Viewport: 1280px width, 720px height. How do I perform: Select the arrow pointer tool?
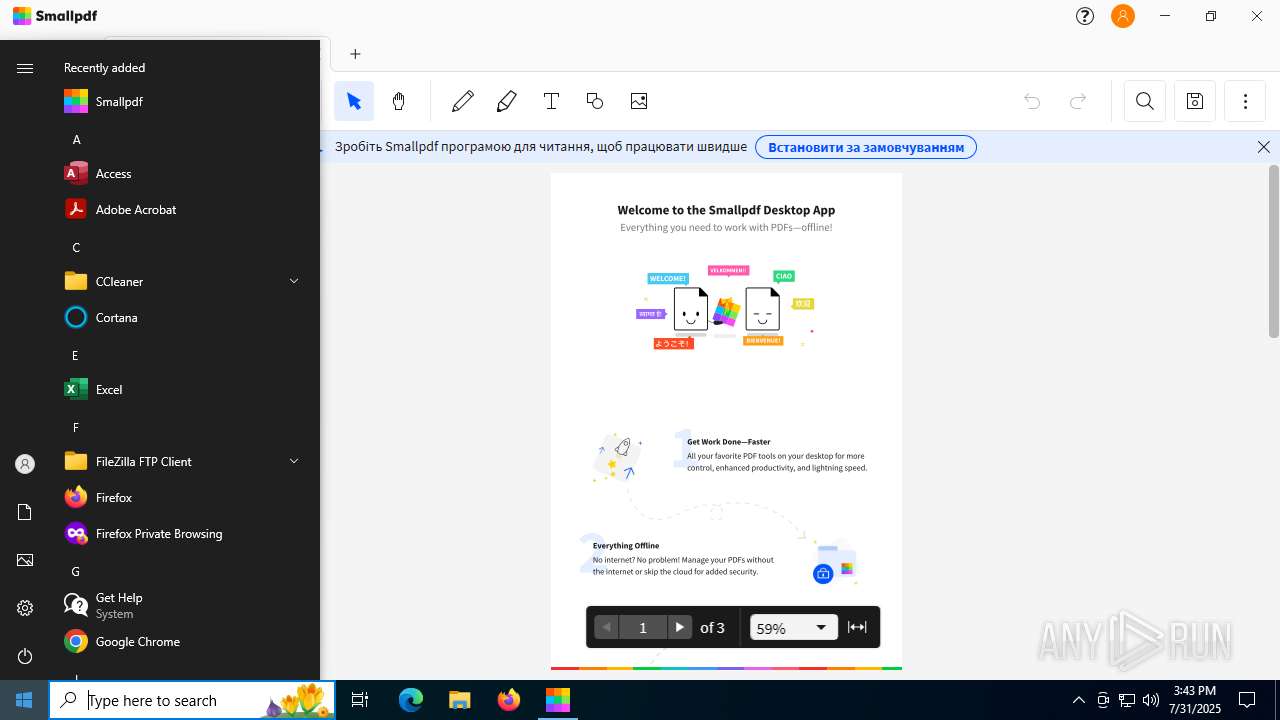(354, 101)
